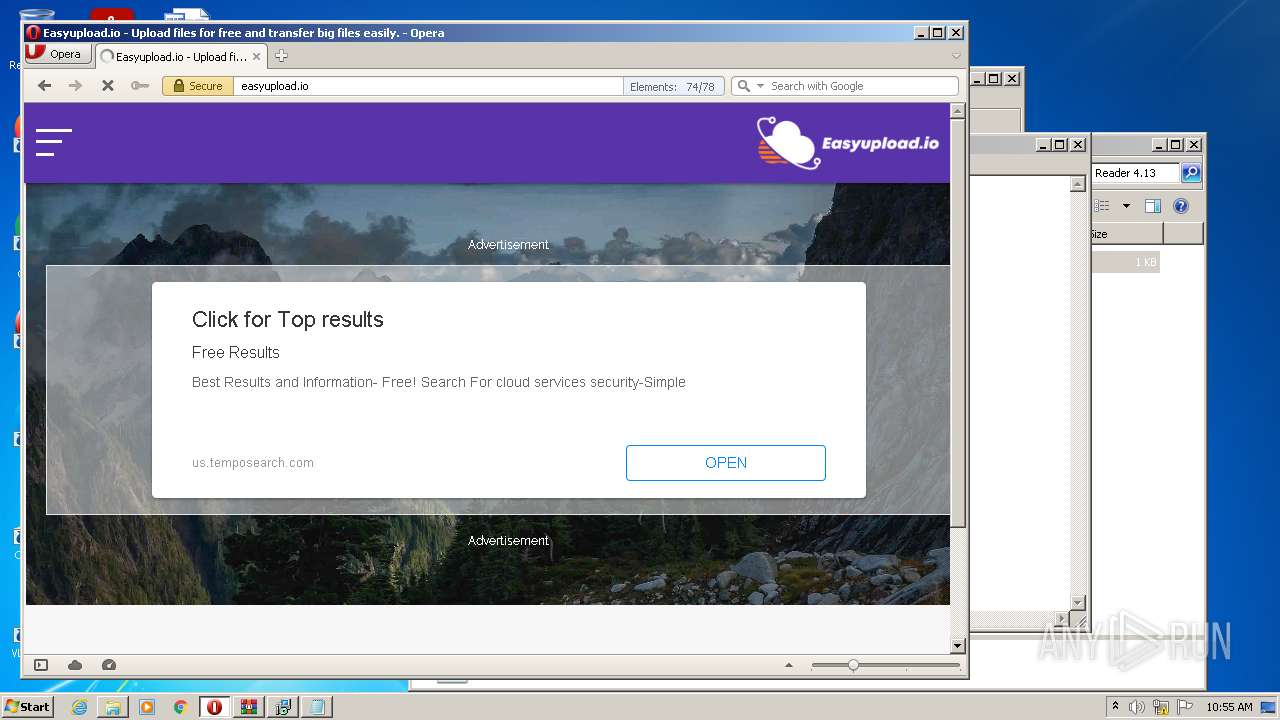Click the Easyupload.io logo
The image size is (1280, 720).
coord(848,143)
